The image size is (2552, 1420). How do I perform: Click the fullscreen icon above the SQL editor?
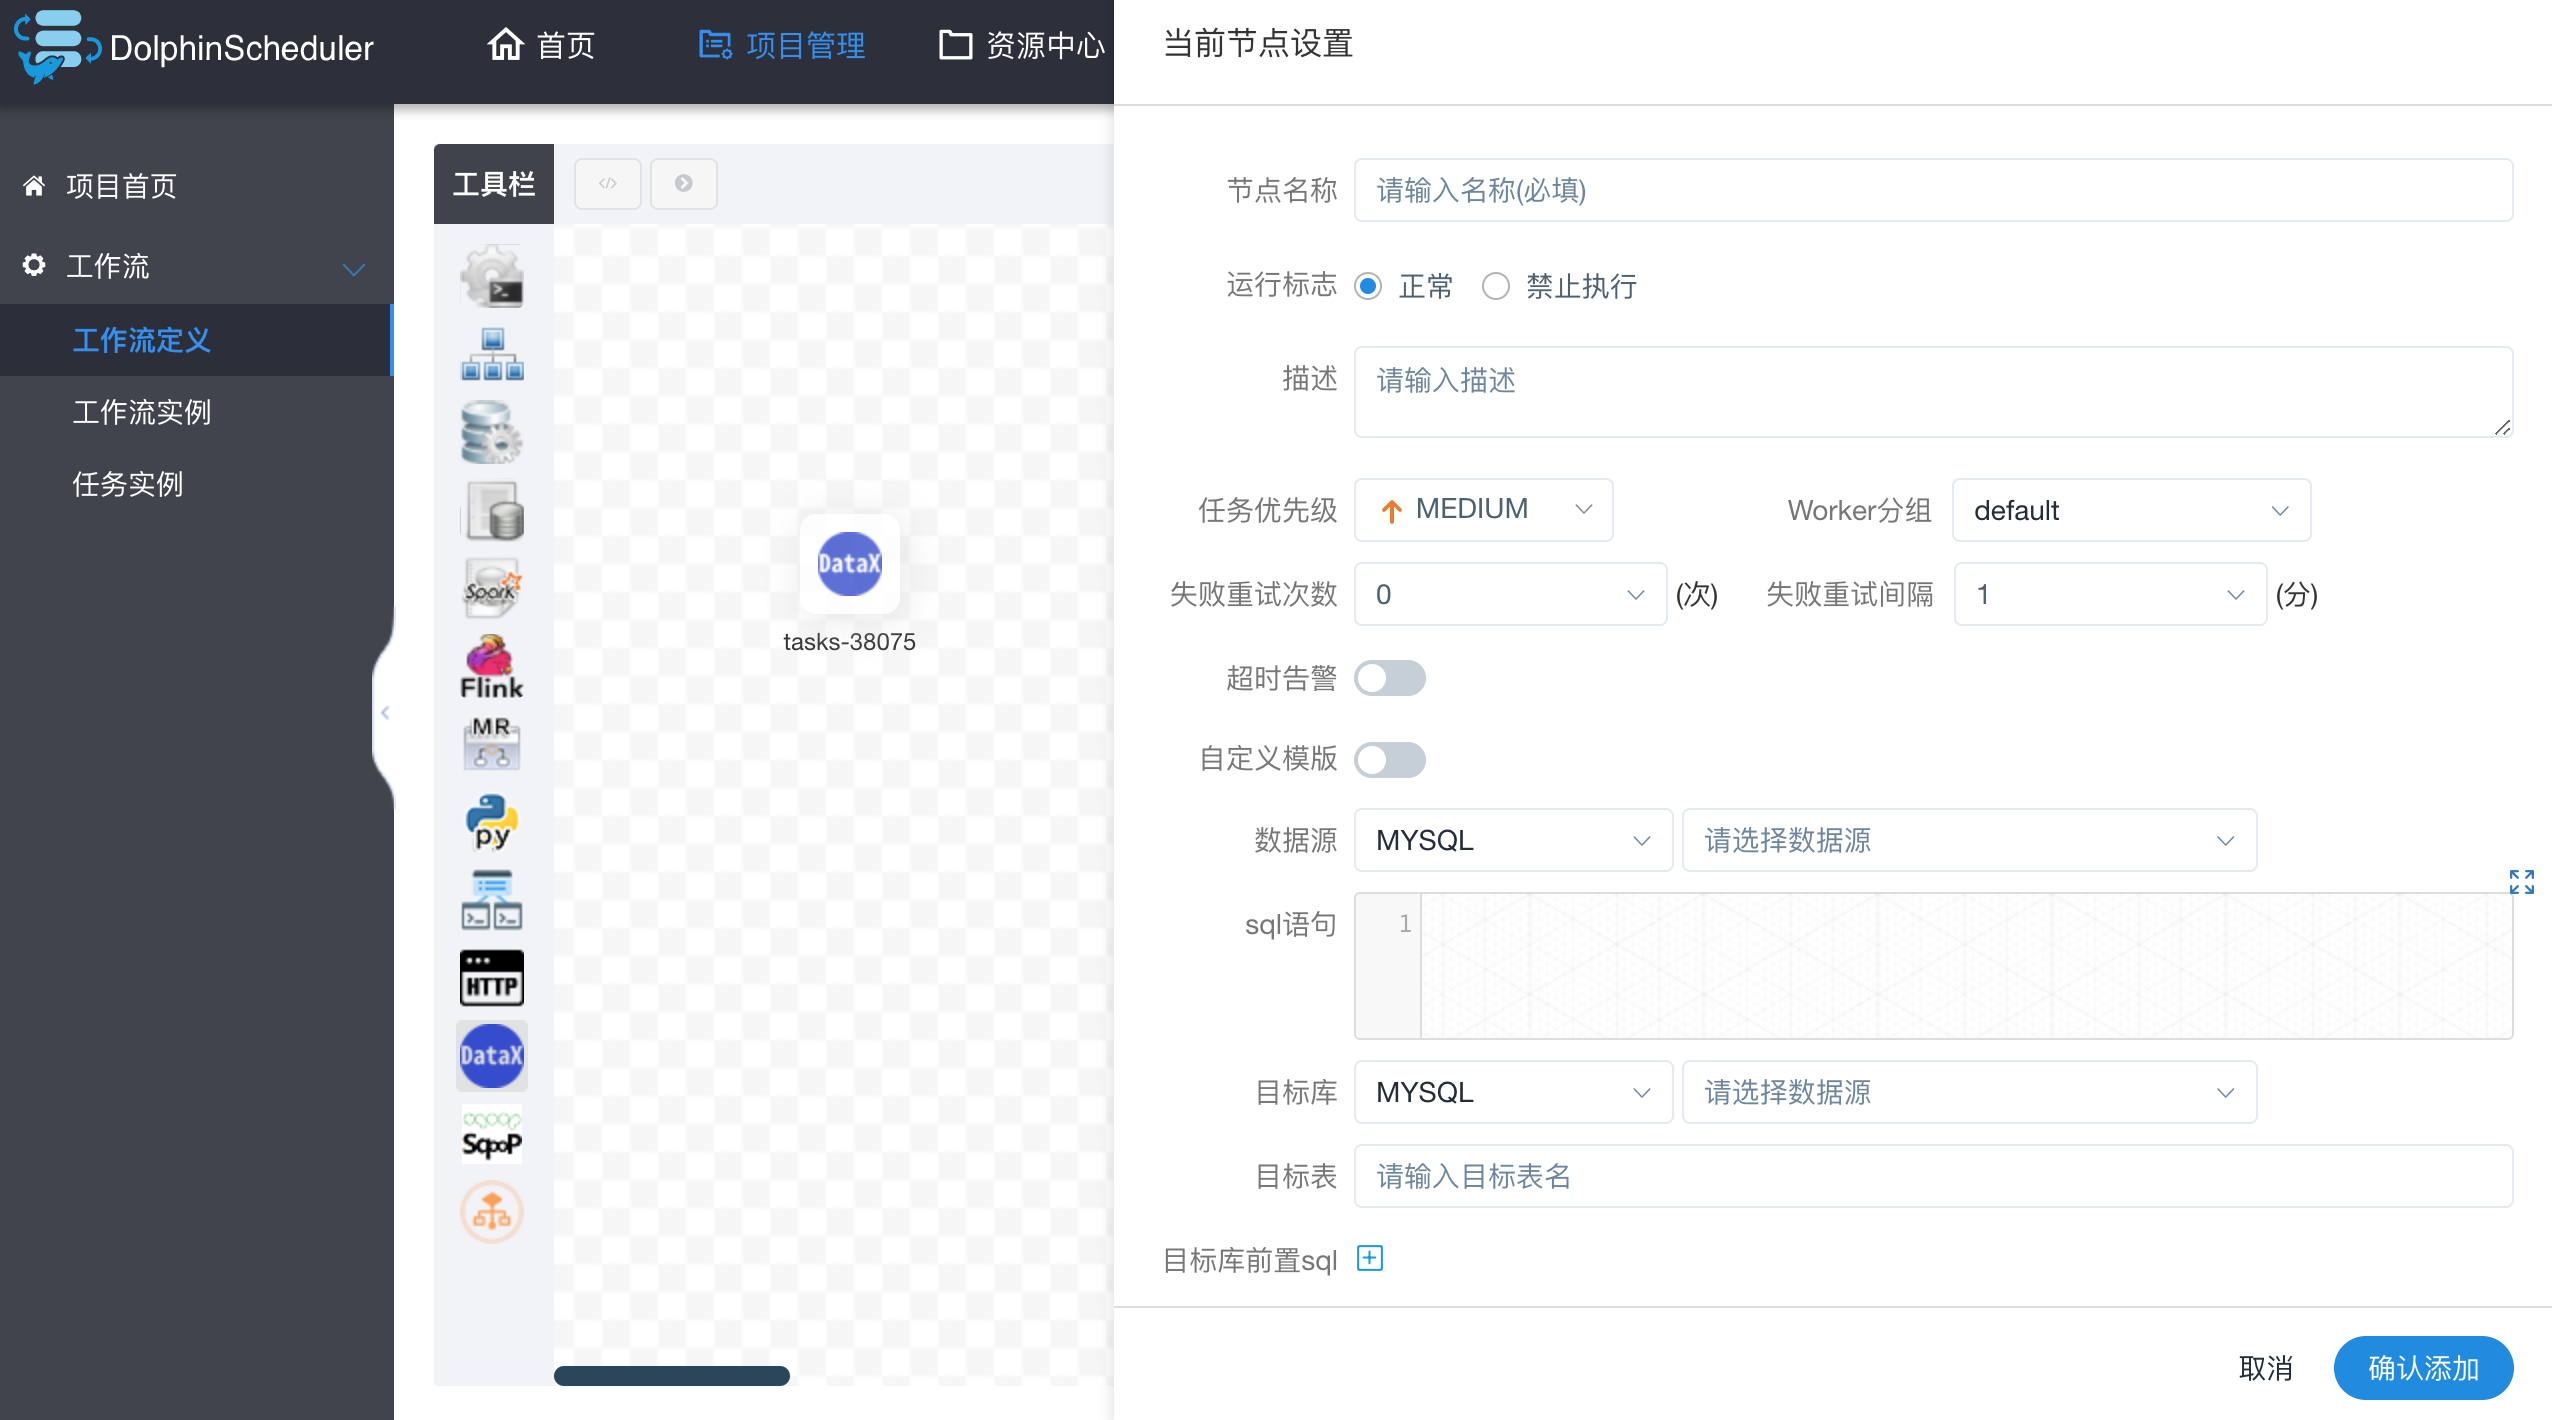[x=2521, y=881]
